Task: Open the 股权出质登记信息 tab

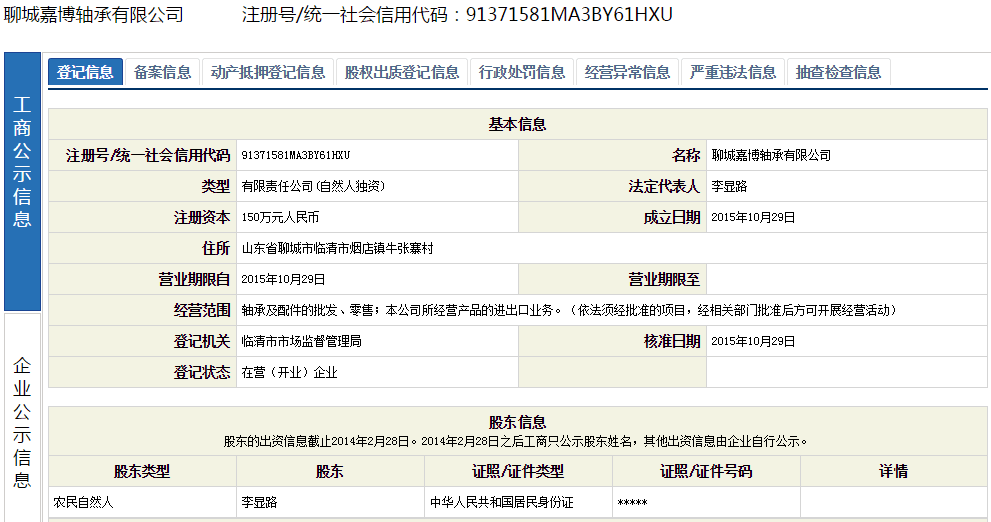Action: coord(402,72)
